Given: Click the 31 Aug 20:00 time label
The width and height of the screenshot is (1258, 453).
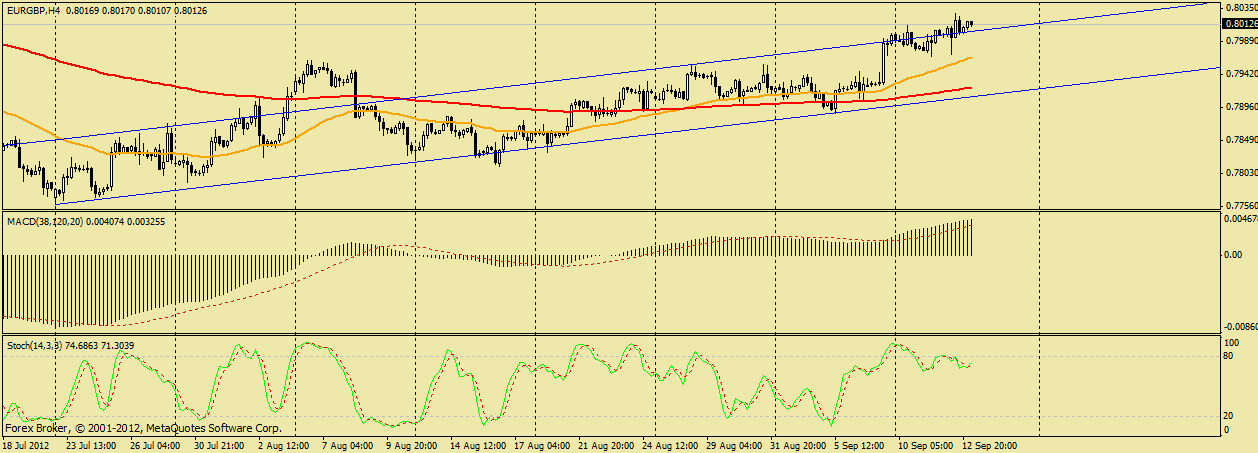Looking at the screenshot, I should [796, 445].
